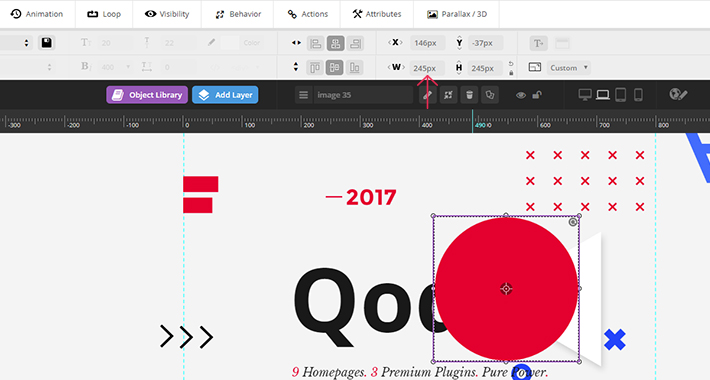The image size is (710, 380).
Task: Click the save style floppy disk icon
Action: point(46,43)
